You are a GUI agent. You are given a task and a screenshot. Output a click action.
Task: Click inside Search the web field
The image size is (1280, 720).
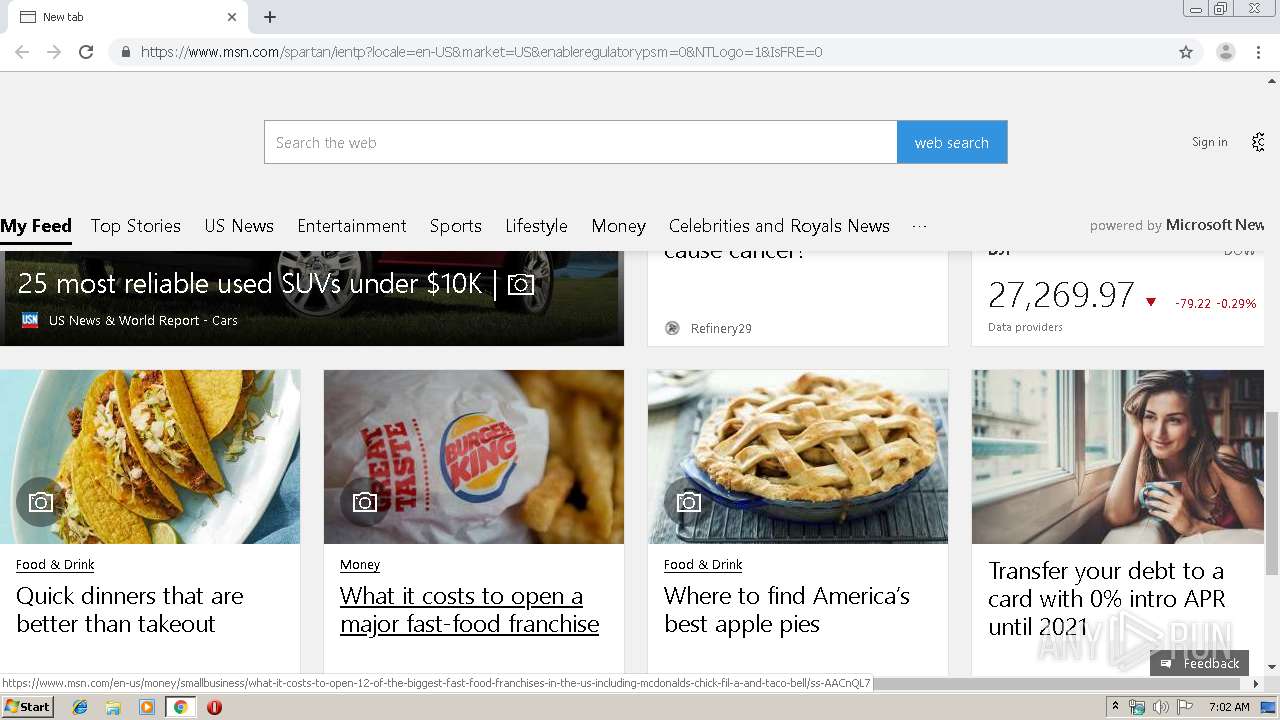tap(581, 142)
